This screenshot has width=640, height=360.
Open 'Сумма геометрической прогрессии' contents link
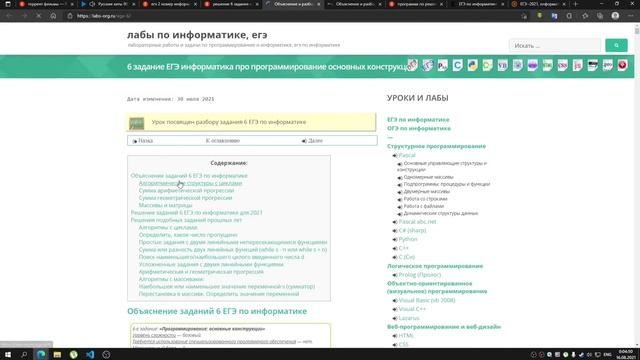pyautogui.click(x=185, y=198)
